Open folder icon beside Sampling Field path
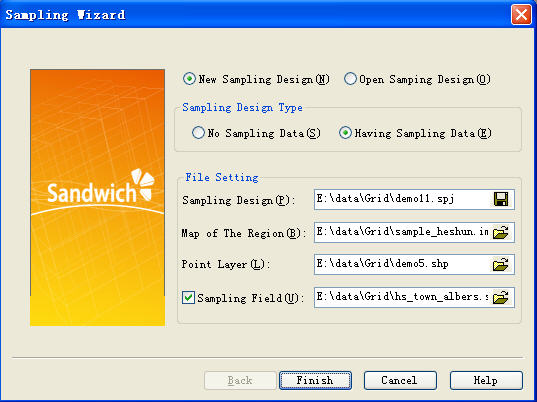Viewport: 537px width, 402px height. click(501, 297)
